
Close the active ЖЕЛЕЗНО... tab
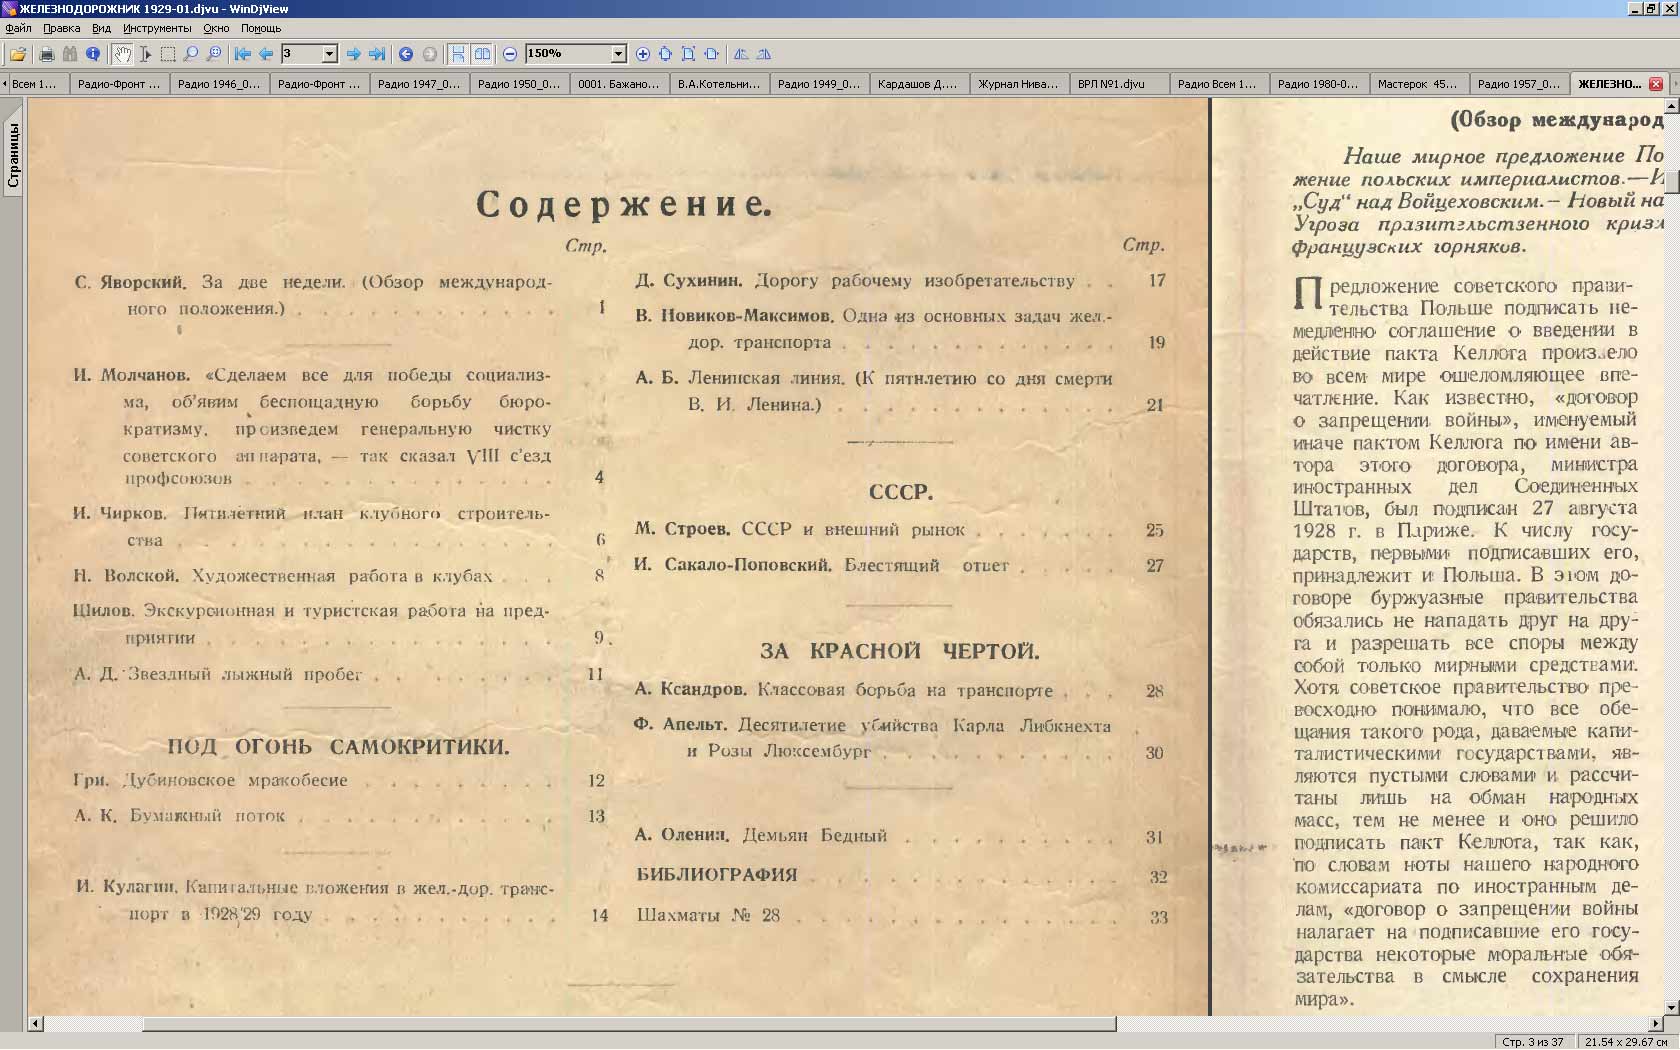pos(1655,84)
